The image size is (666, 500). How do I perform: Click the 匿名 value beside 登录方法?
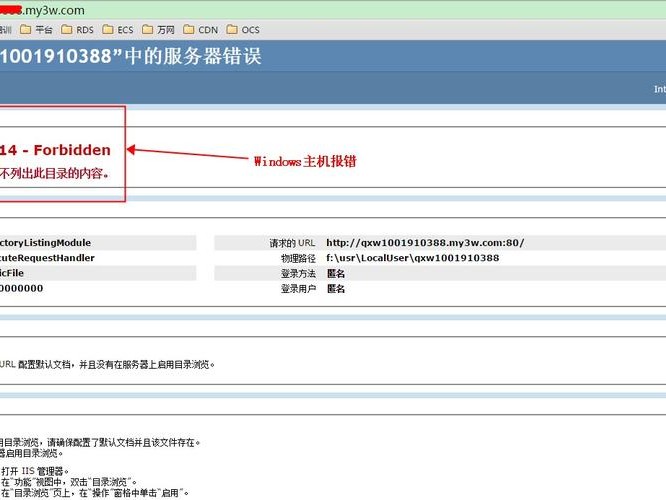336,274
